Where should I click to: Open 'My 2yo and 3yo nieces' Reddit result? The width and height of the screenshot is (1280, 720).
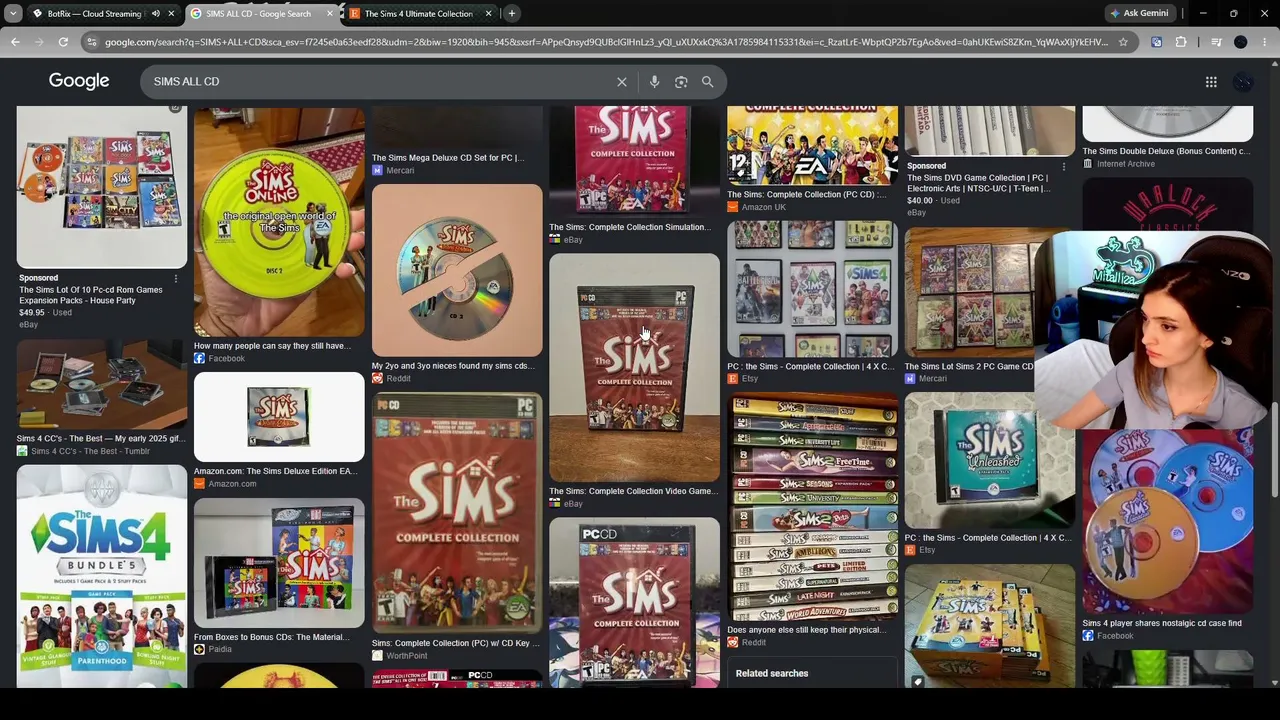(452, 366)
